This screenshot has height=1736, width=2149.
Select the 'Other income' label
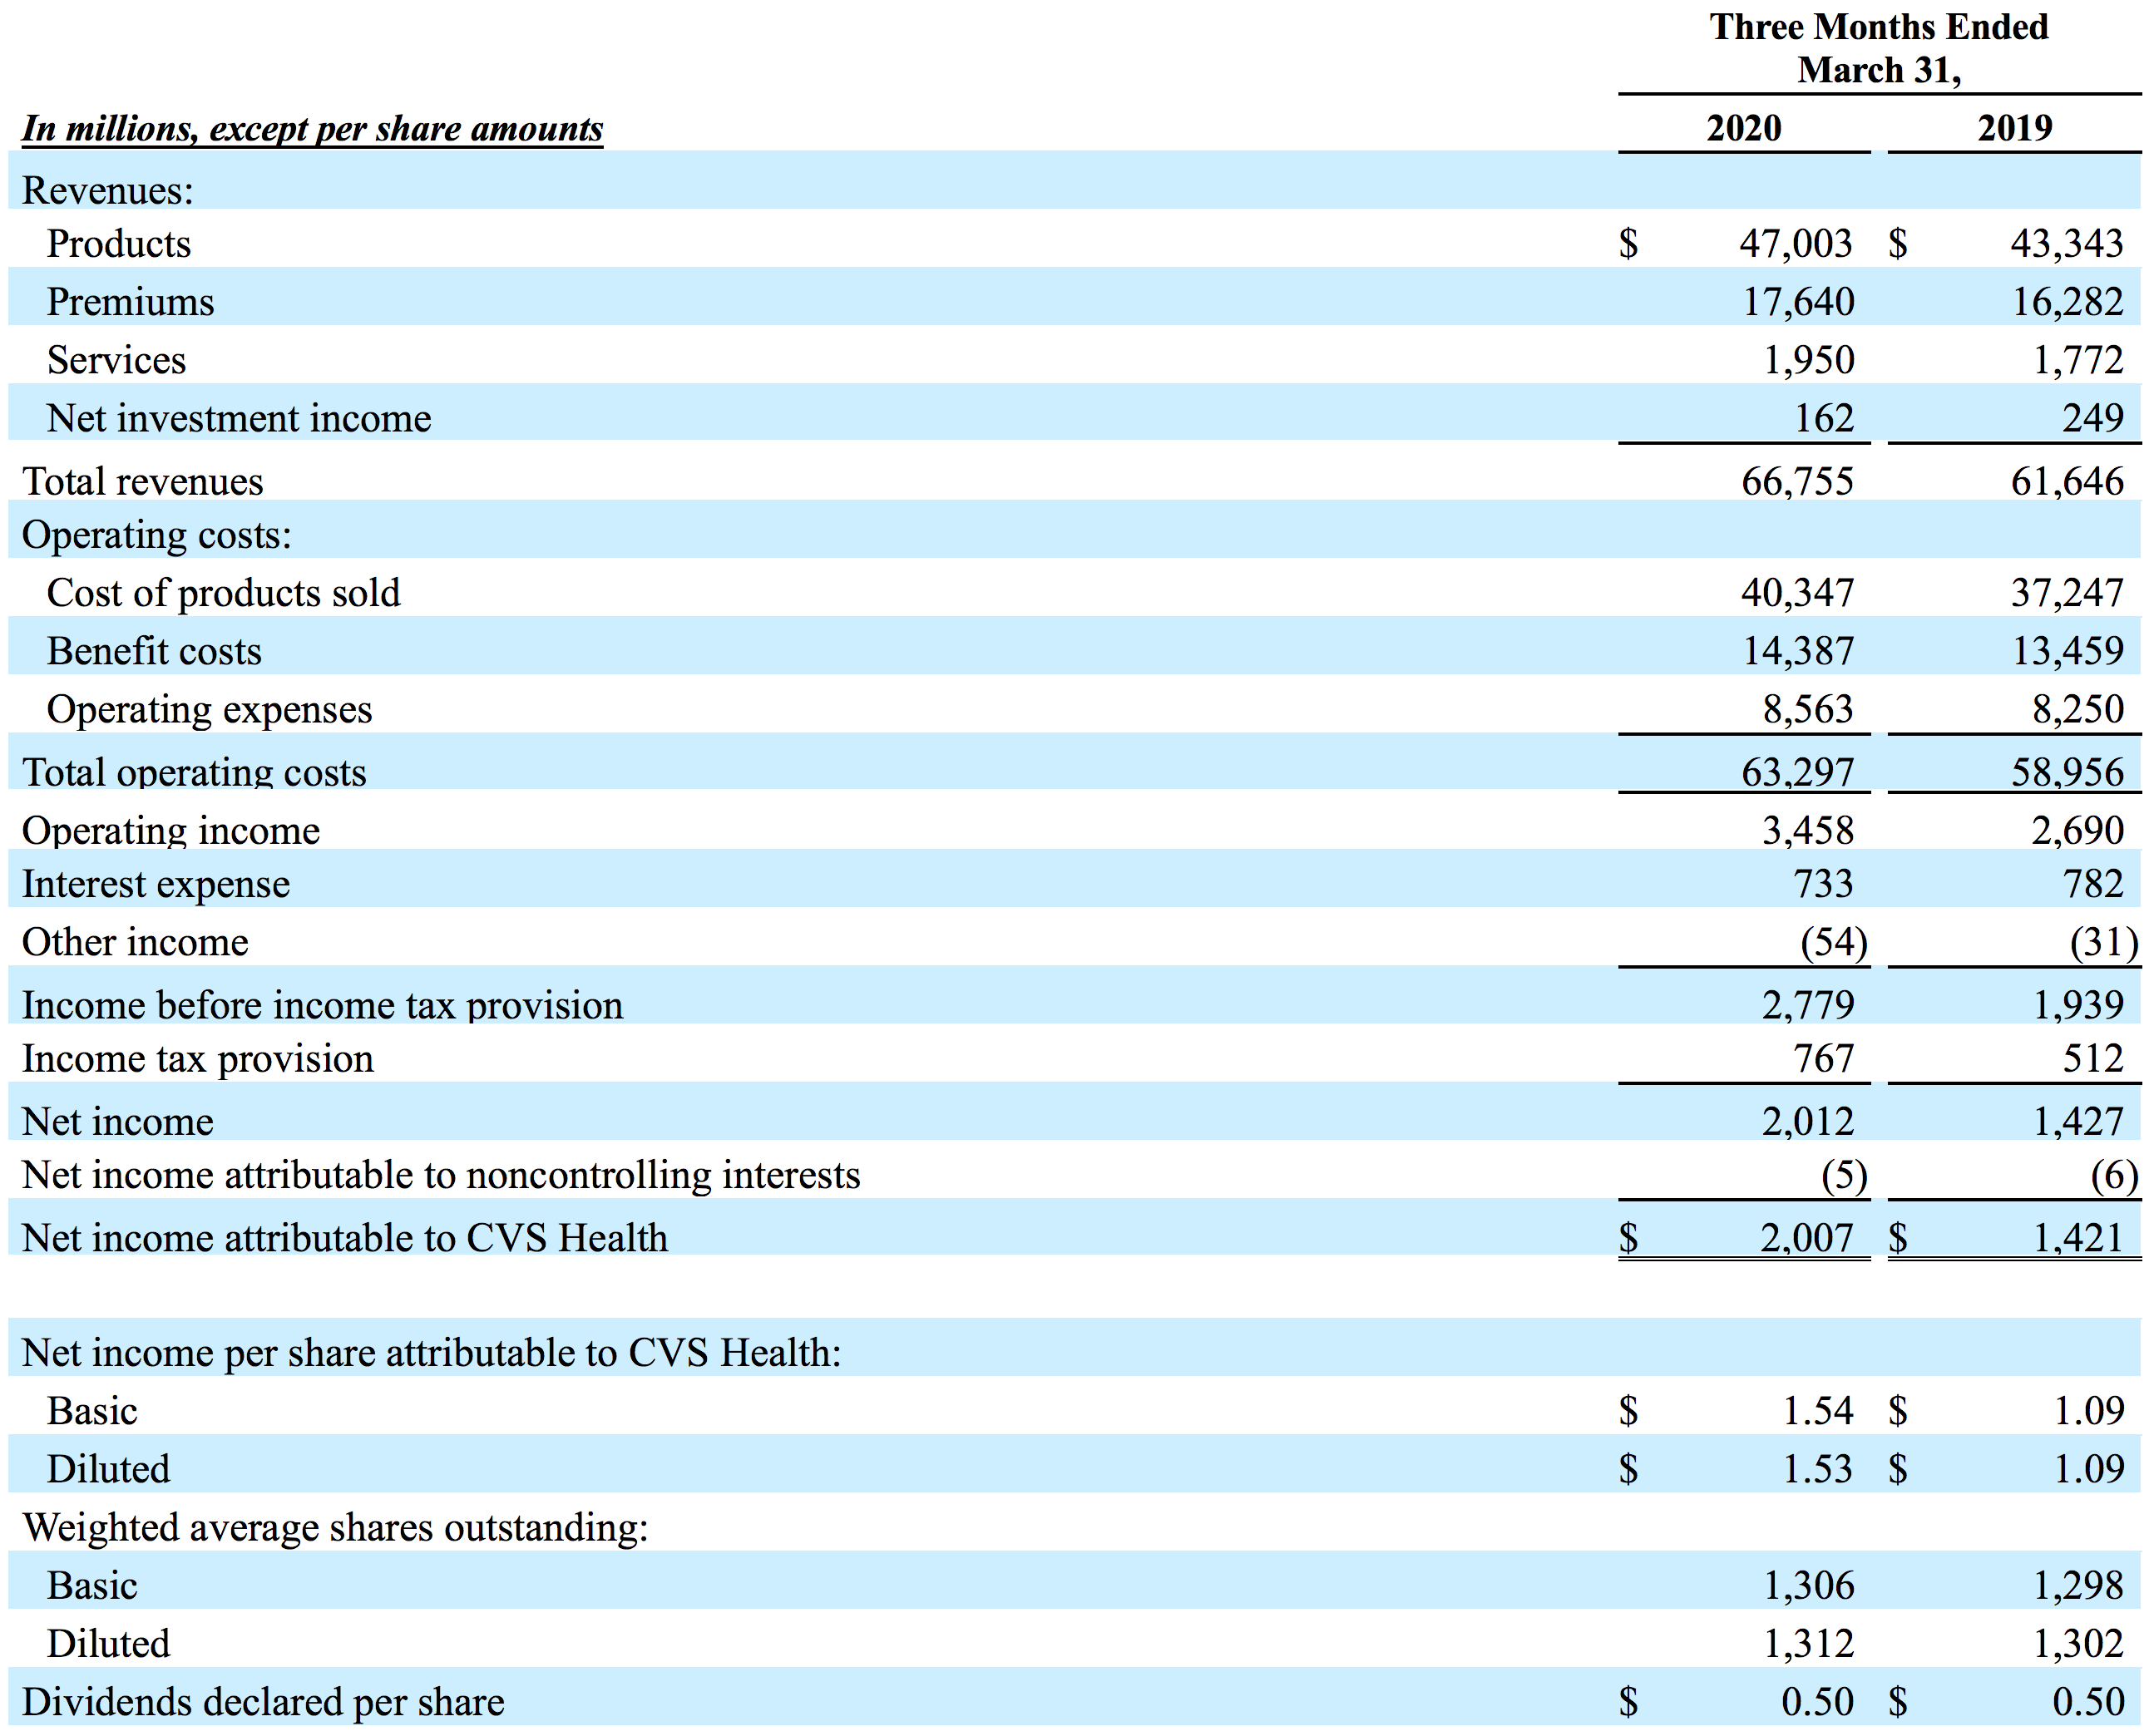click(x=135, y=941)
